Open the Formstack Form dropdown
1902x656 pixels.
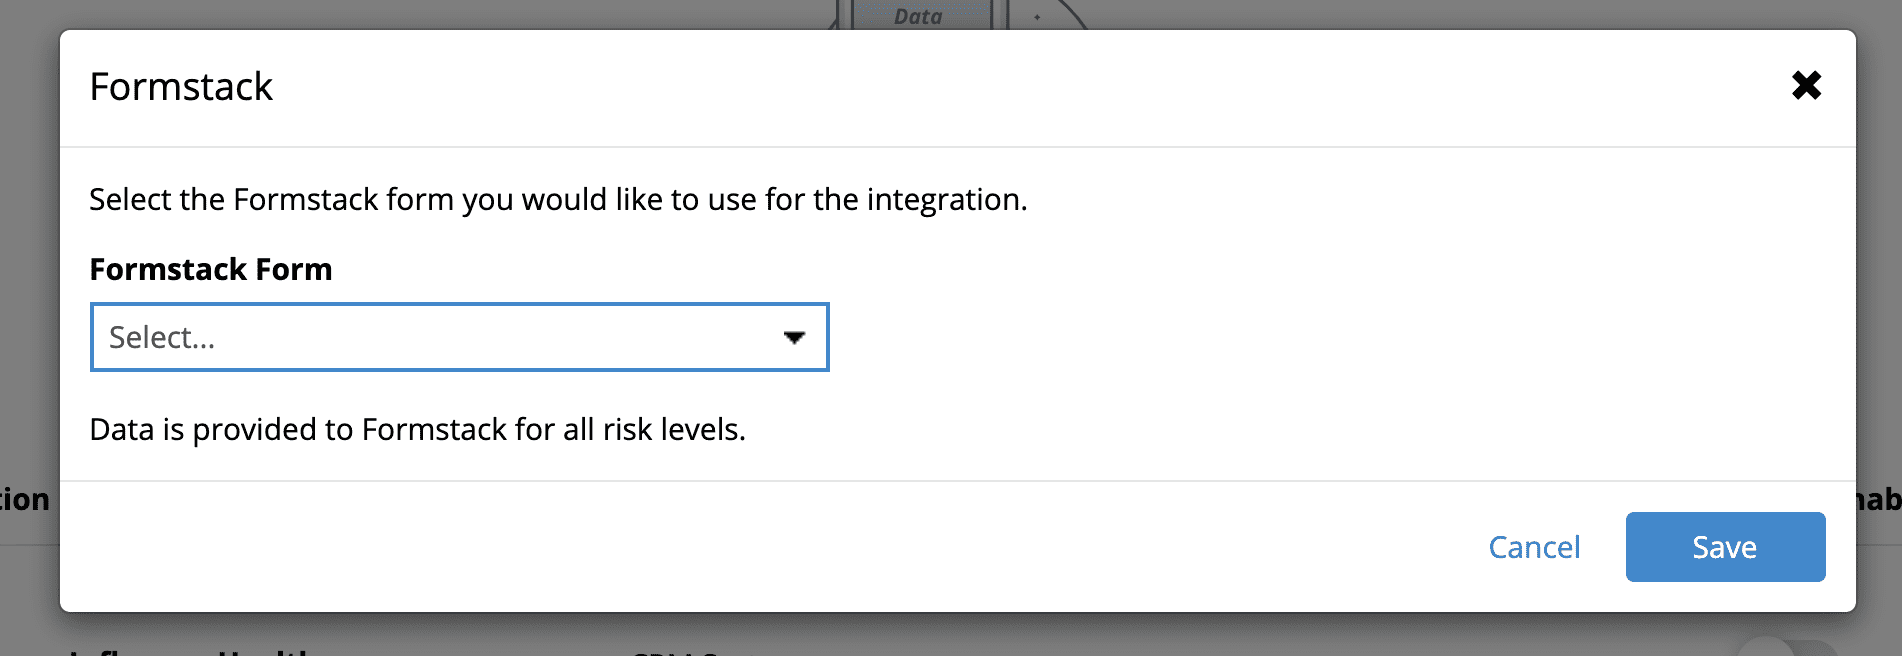coord(460,337)
